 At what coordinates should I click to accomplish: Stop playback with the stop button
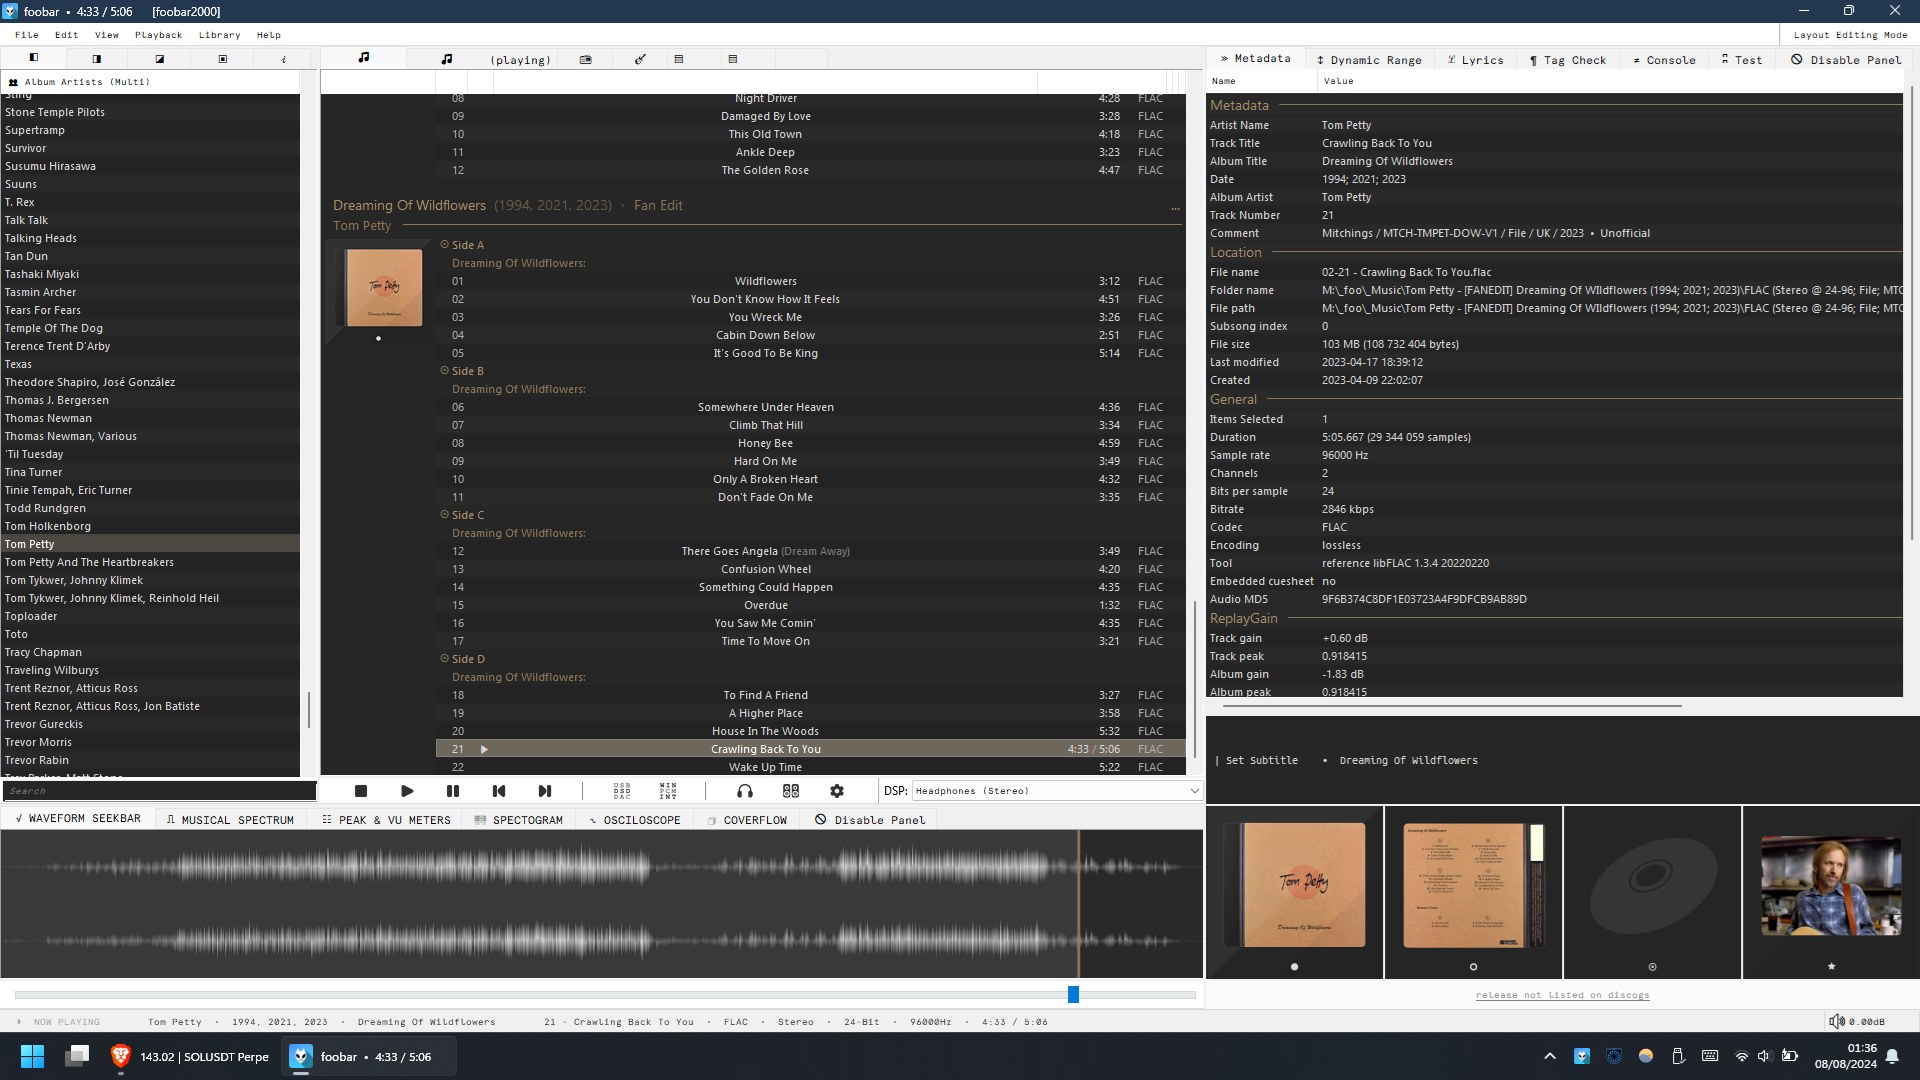tap(361, 791)
